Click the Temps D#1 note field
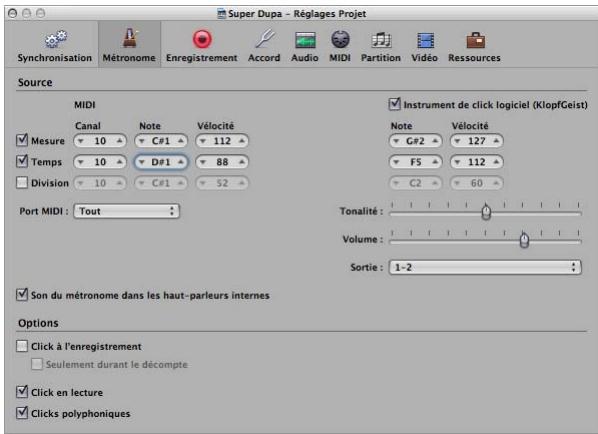This screenshot has height=434, width=598. coord(161,162)
